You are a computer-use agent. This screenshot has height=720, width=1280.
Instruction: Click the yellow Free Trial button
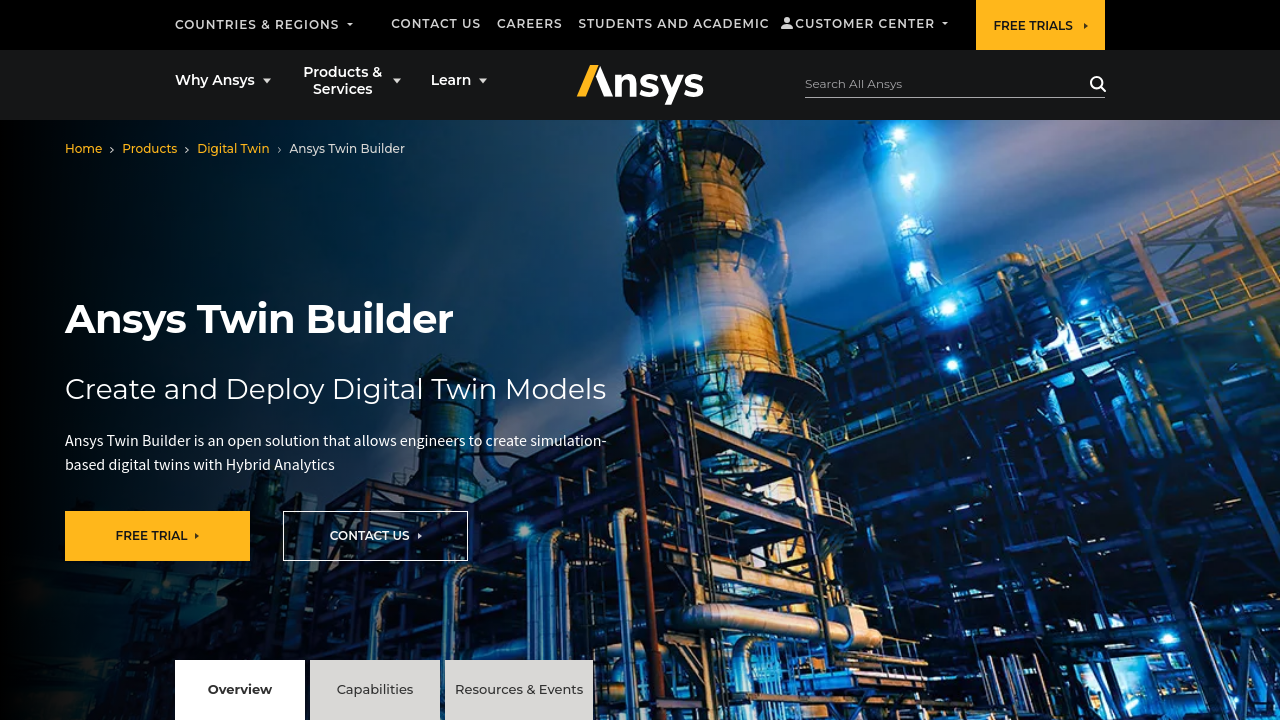coord(157,536)
